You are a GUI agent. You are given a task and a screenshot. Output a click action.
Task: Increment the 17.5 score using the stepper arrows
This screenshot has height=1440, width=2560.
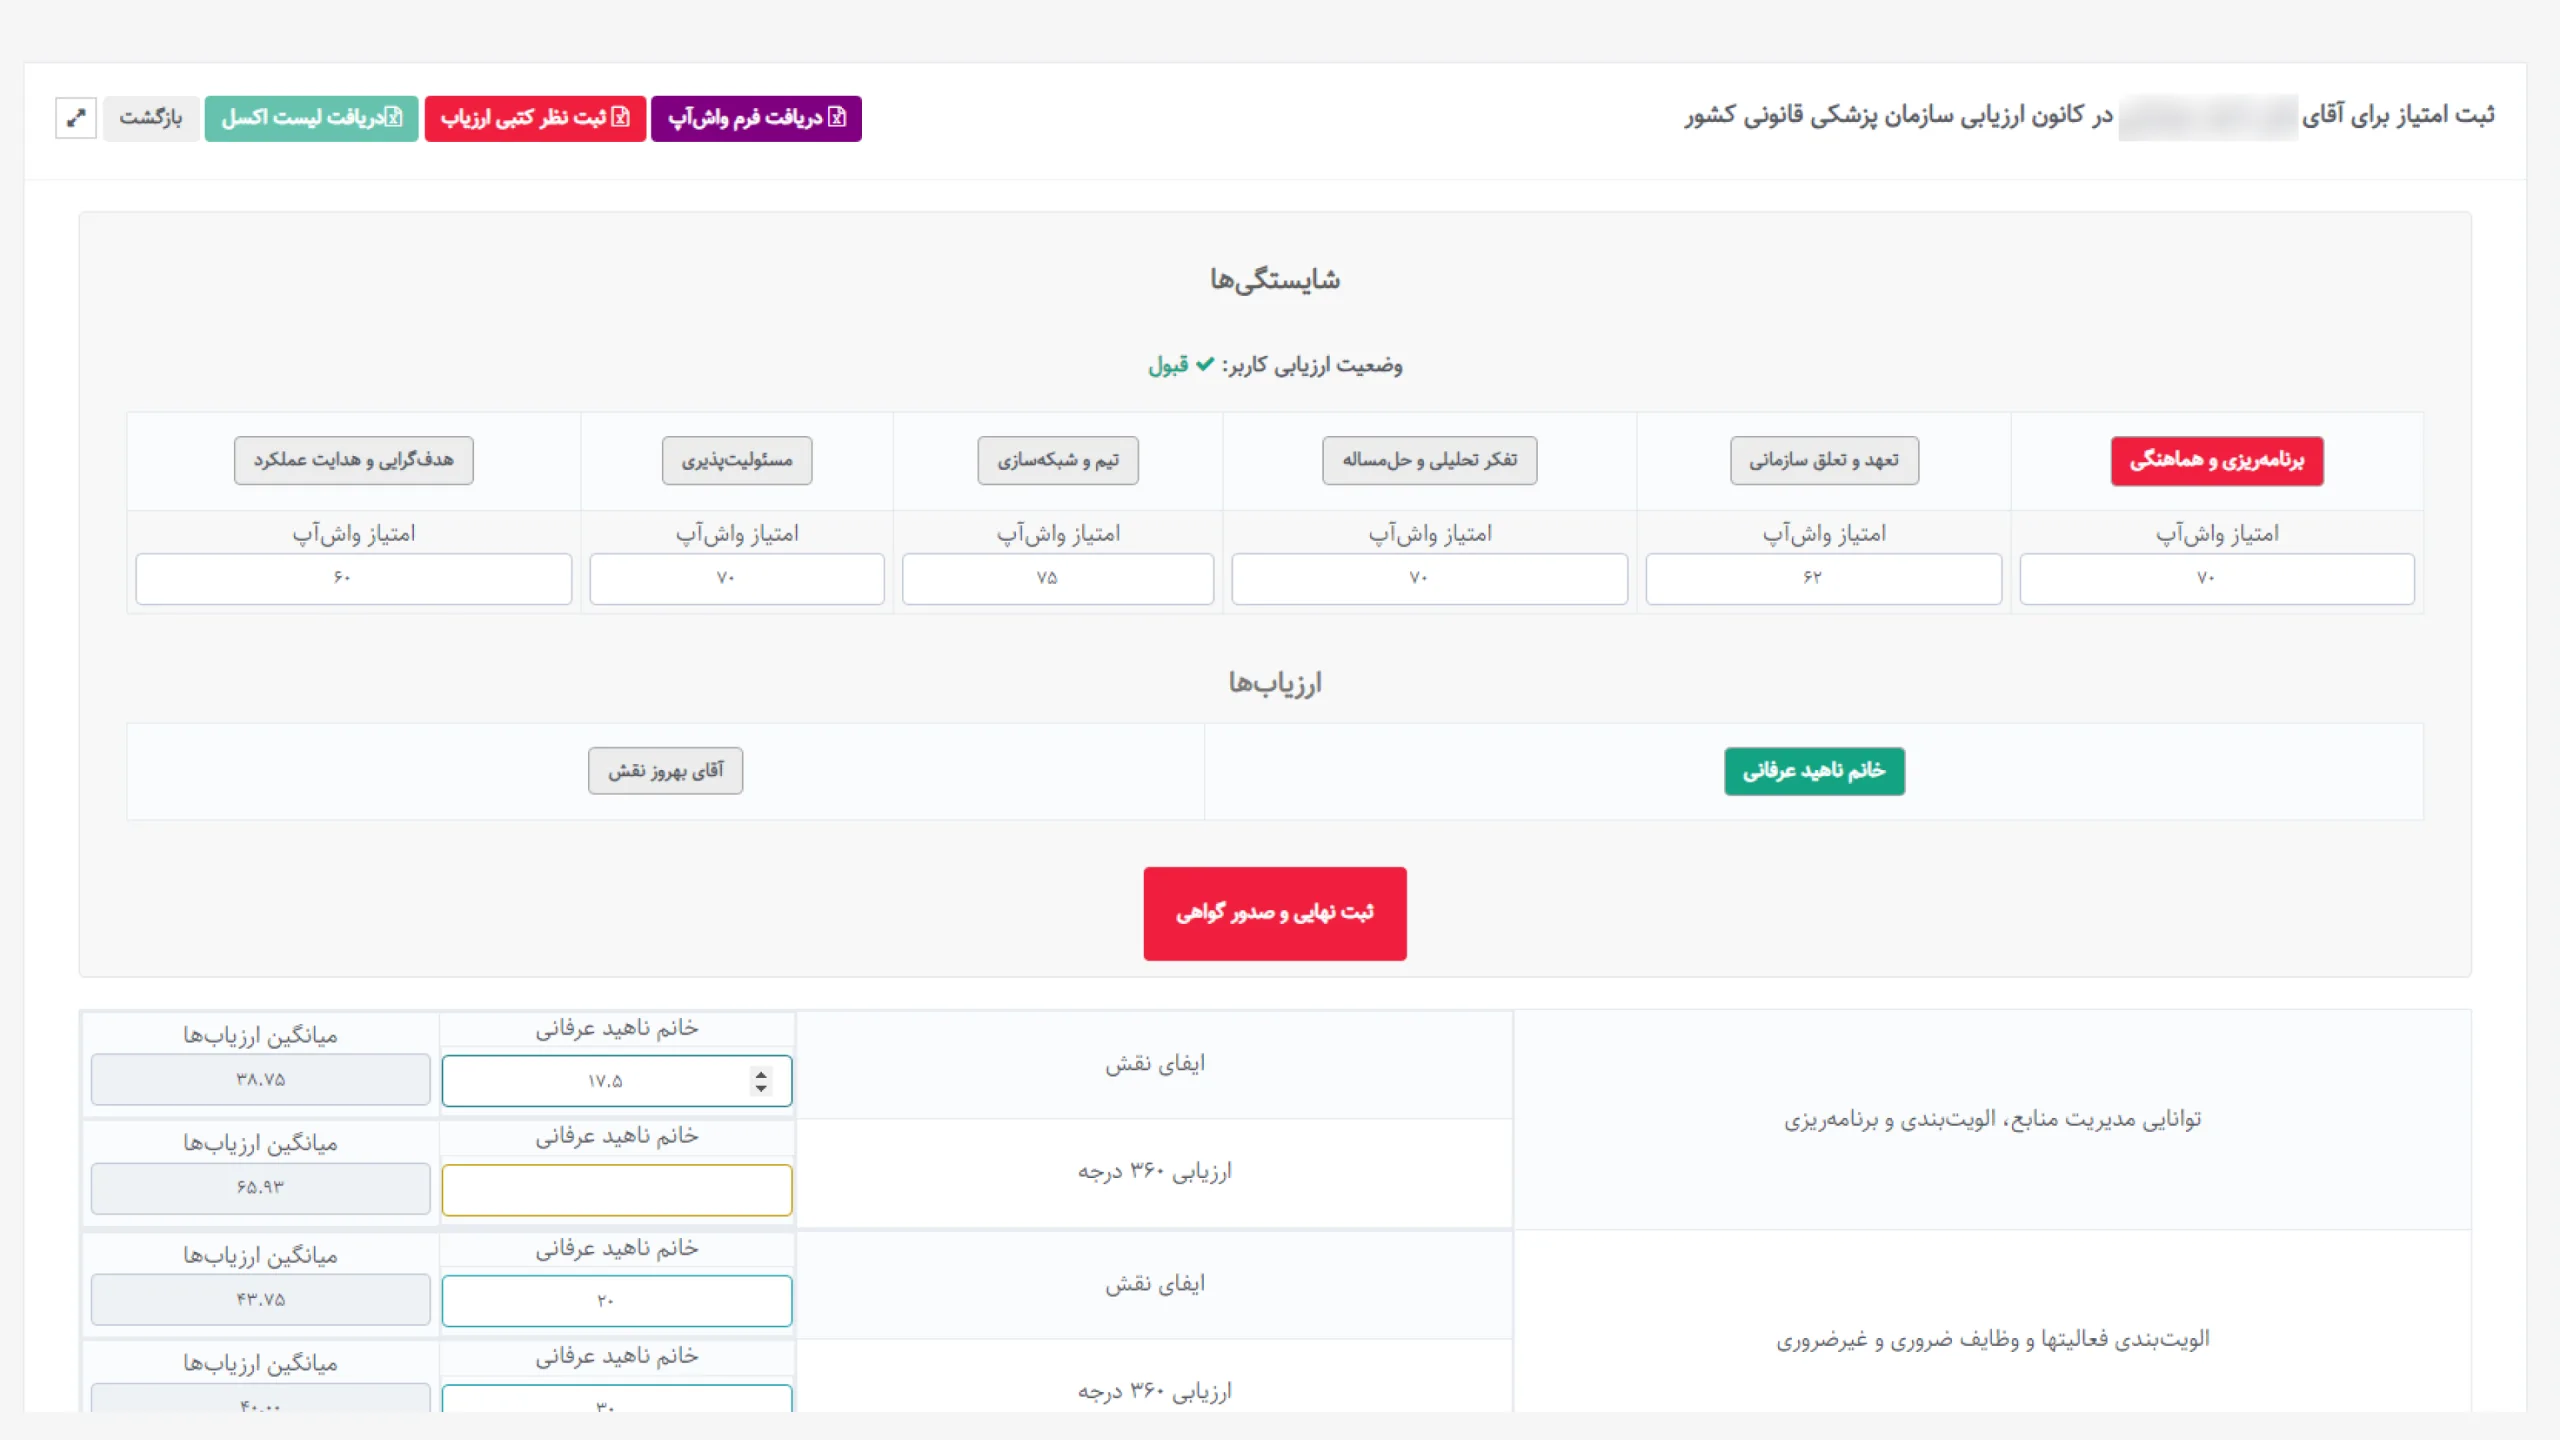761,1073
